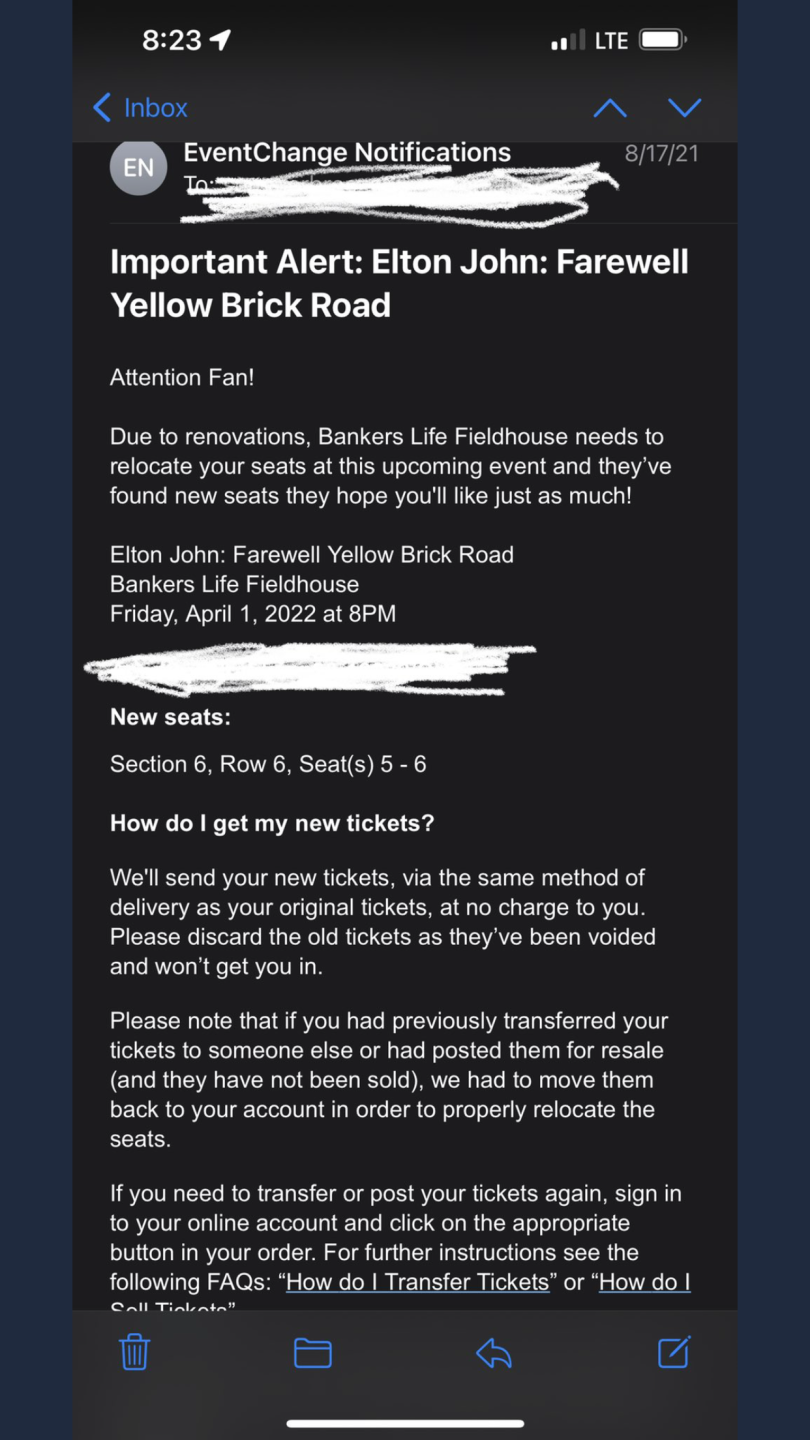Delete this email using the trash icon
Screen dimensions: 810x1440
(134, 1352)
